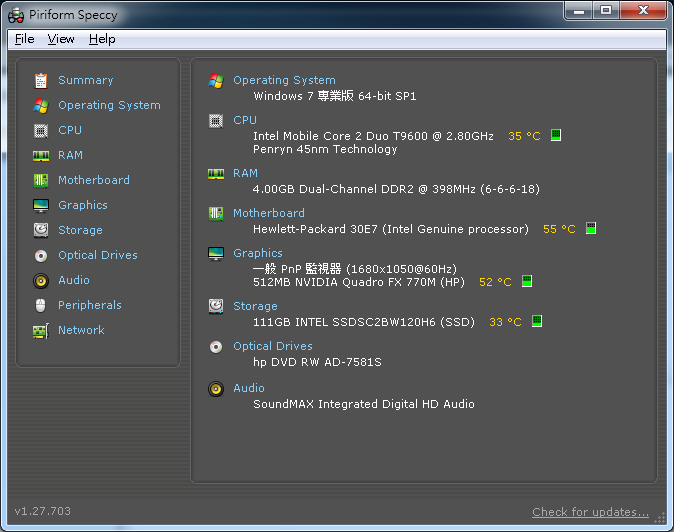Image resolution: width=674 pixels, height=532 pixels.
Task: Open the View menu
Action: click(61, 39)
